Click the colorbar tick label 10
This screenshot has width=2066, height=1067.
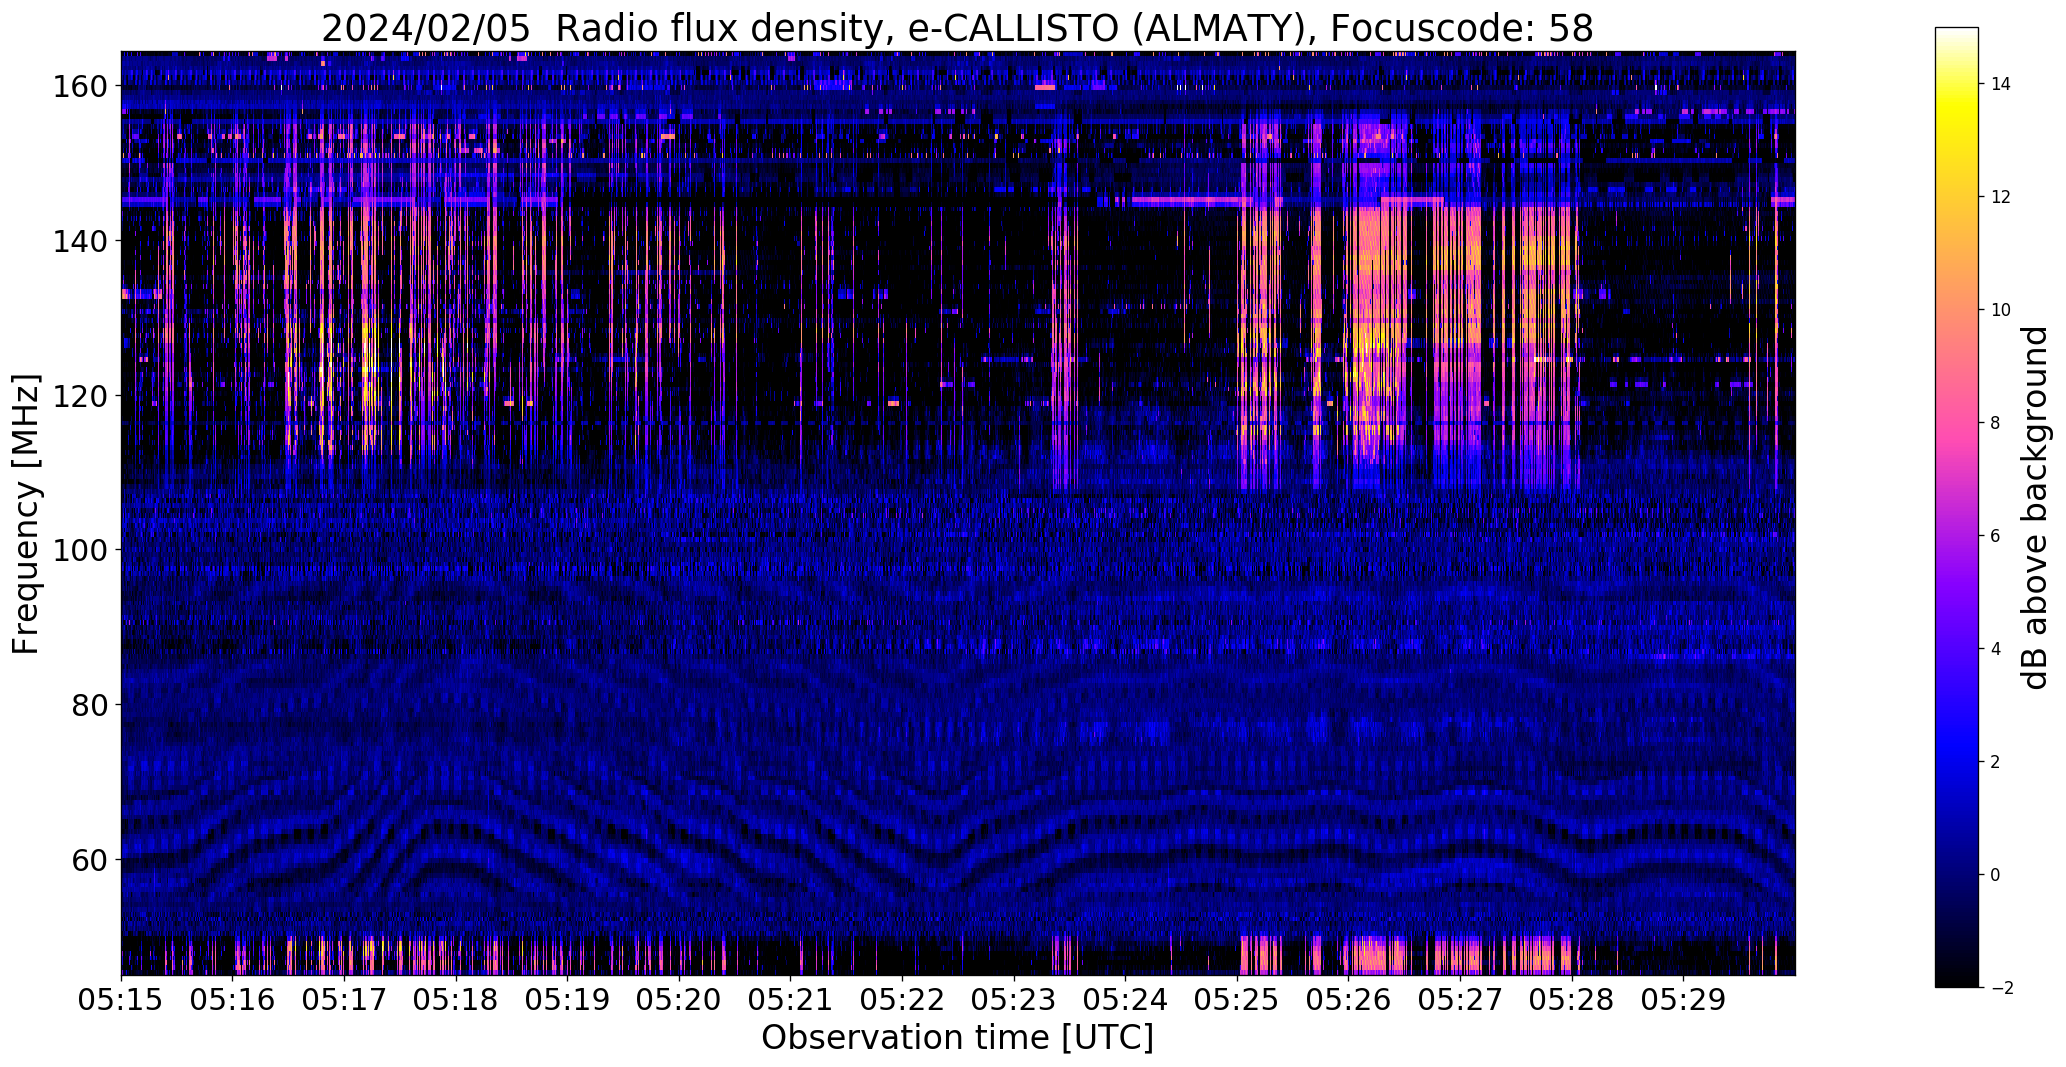click(2001, 310)
